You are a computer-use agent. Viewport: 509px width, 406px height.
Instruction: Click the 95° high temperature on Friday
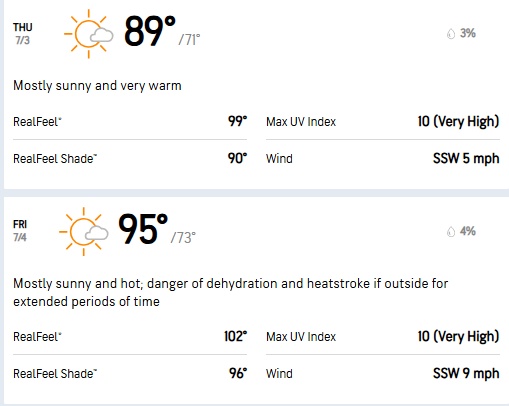[x=143, y=229]
